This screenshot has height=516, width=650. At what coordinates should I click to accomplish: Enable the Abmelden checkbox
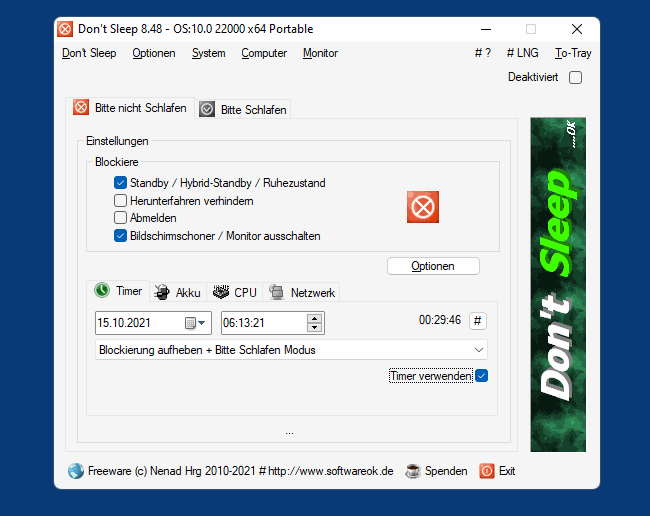coord(120,218)
